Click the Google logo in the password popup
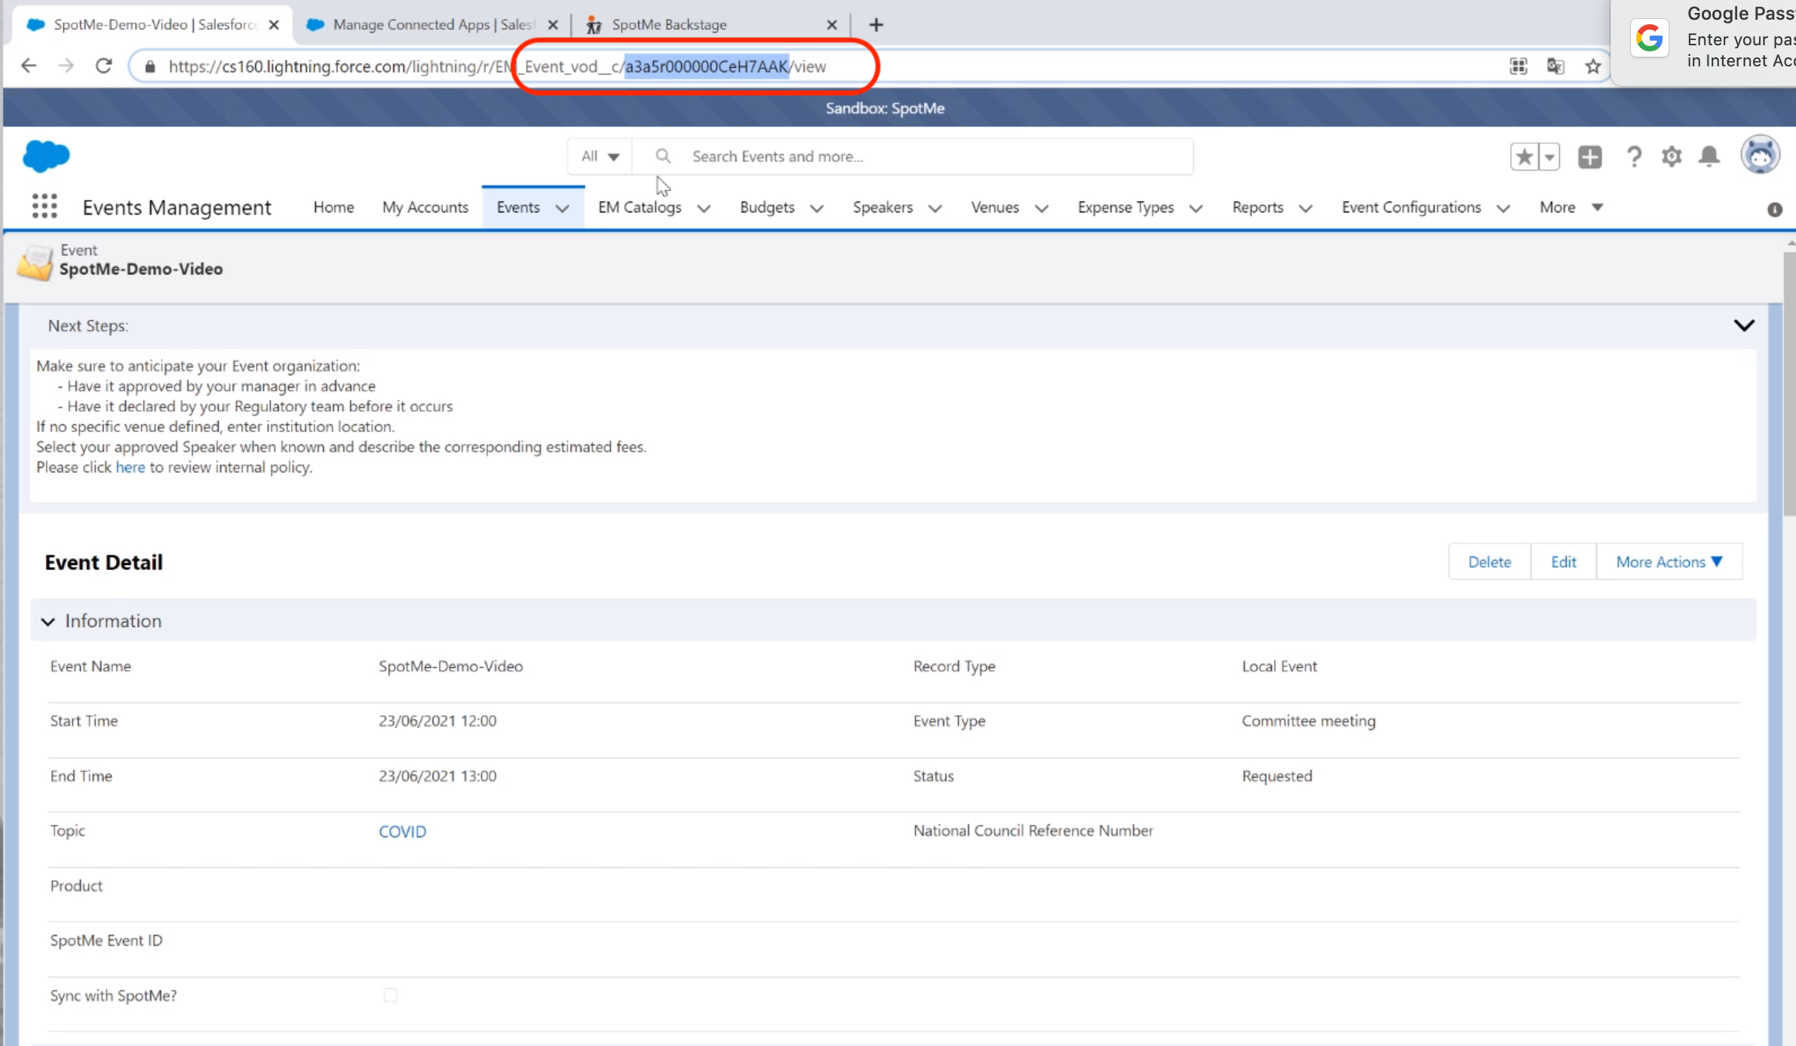 (x=1649, y=38)
